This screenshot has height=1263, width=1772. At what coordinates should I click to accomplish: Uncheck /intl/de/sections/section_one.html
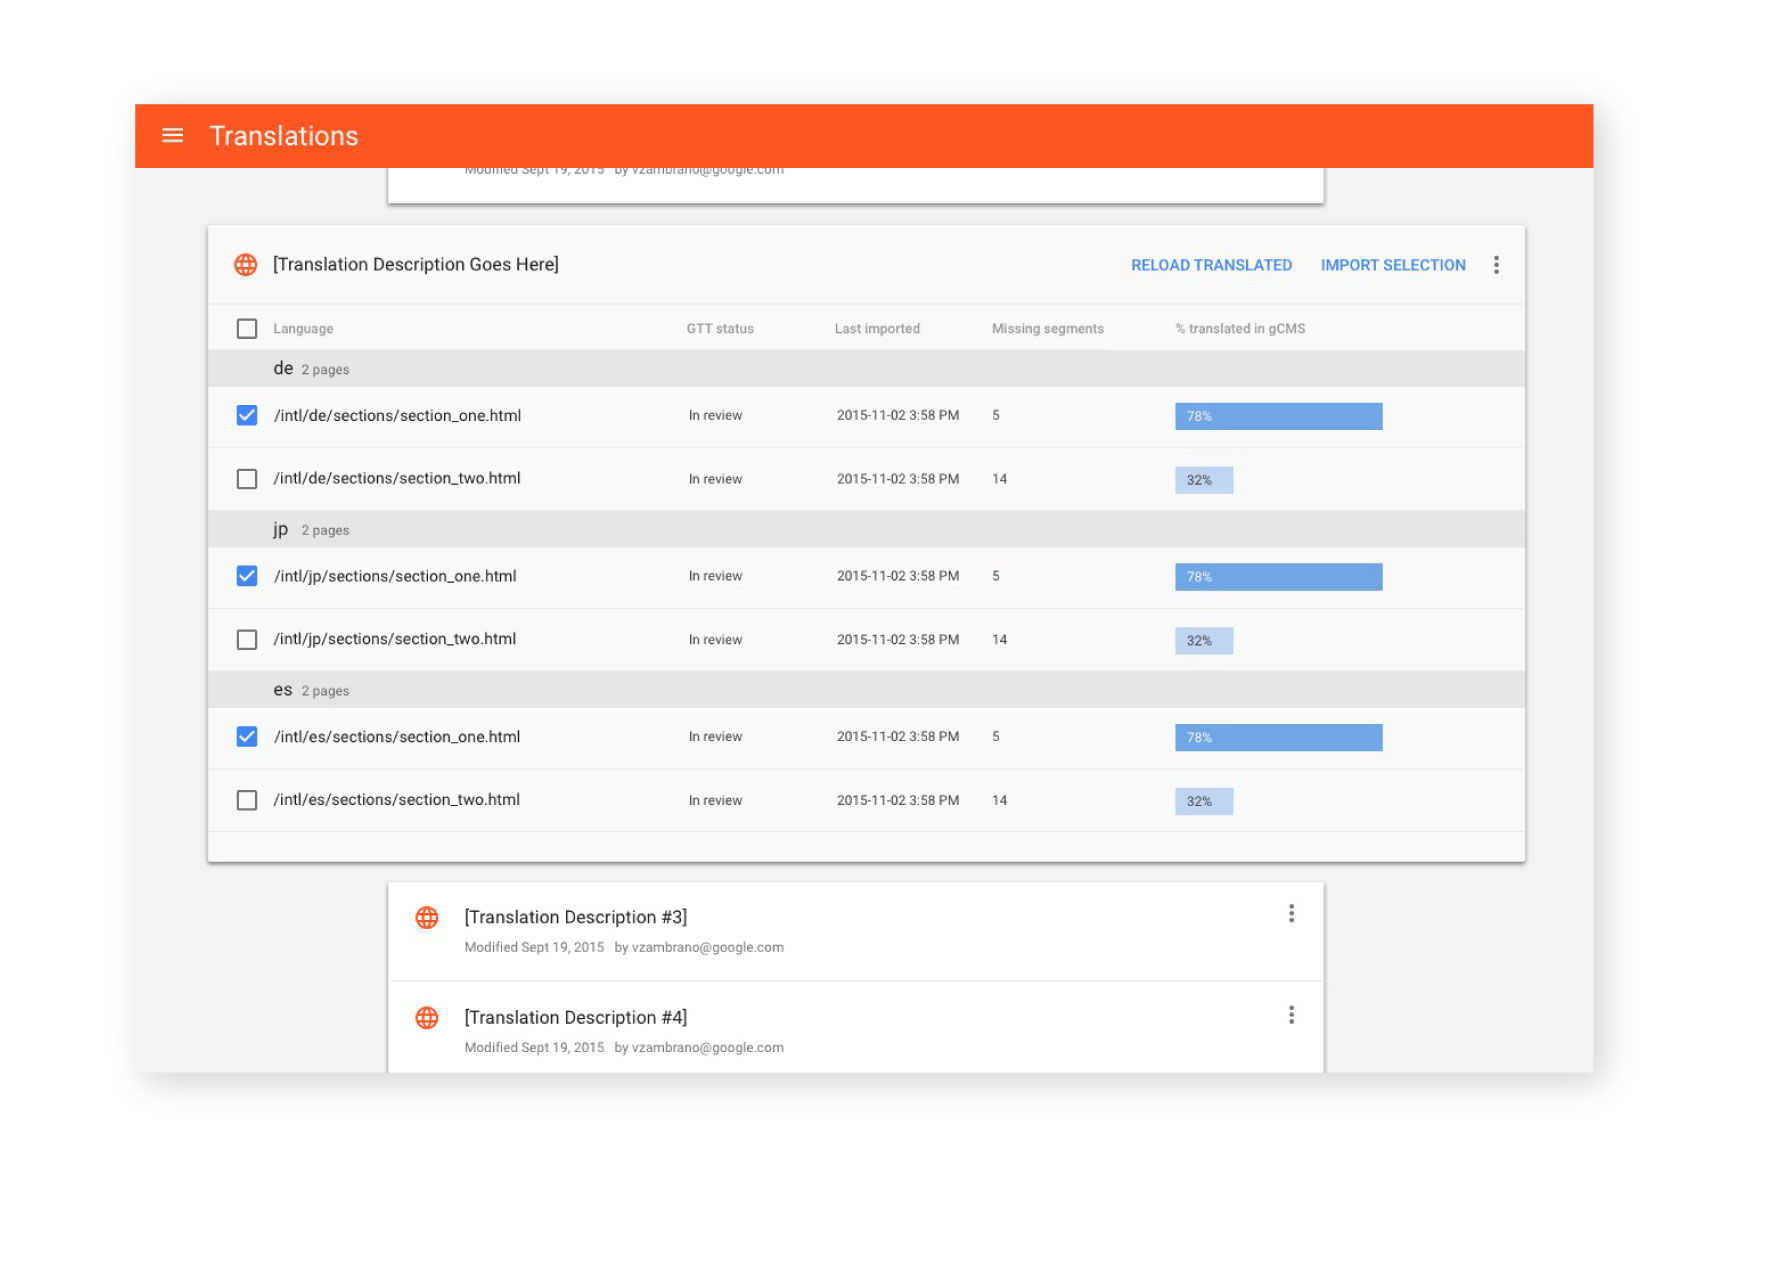tap(246, 415)
